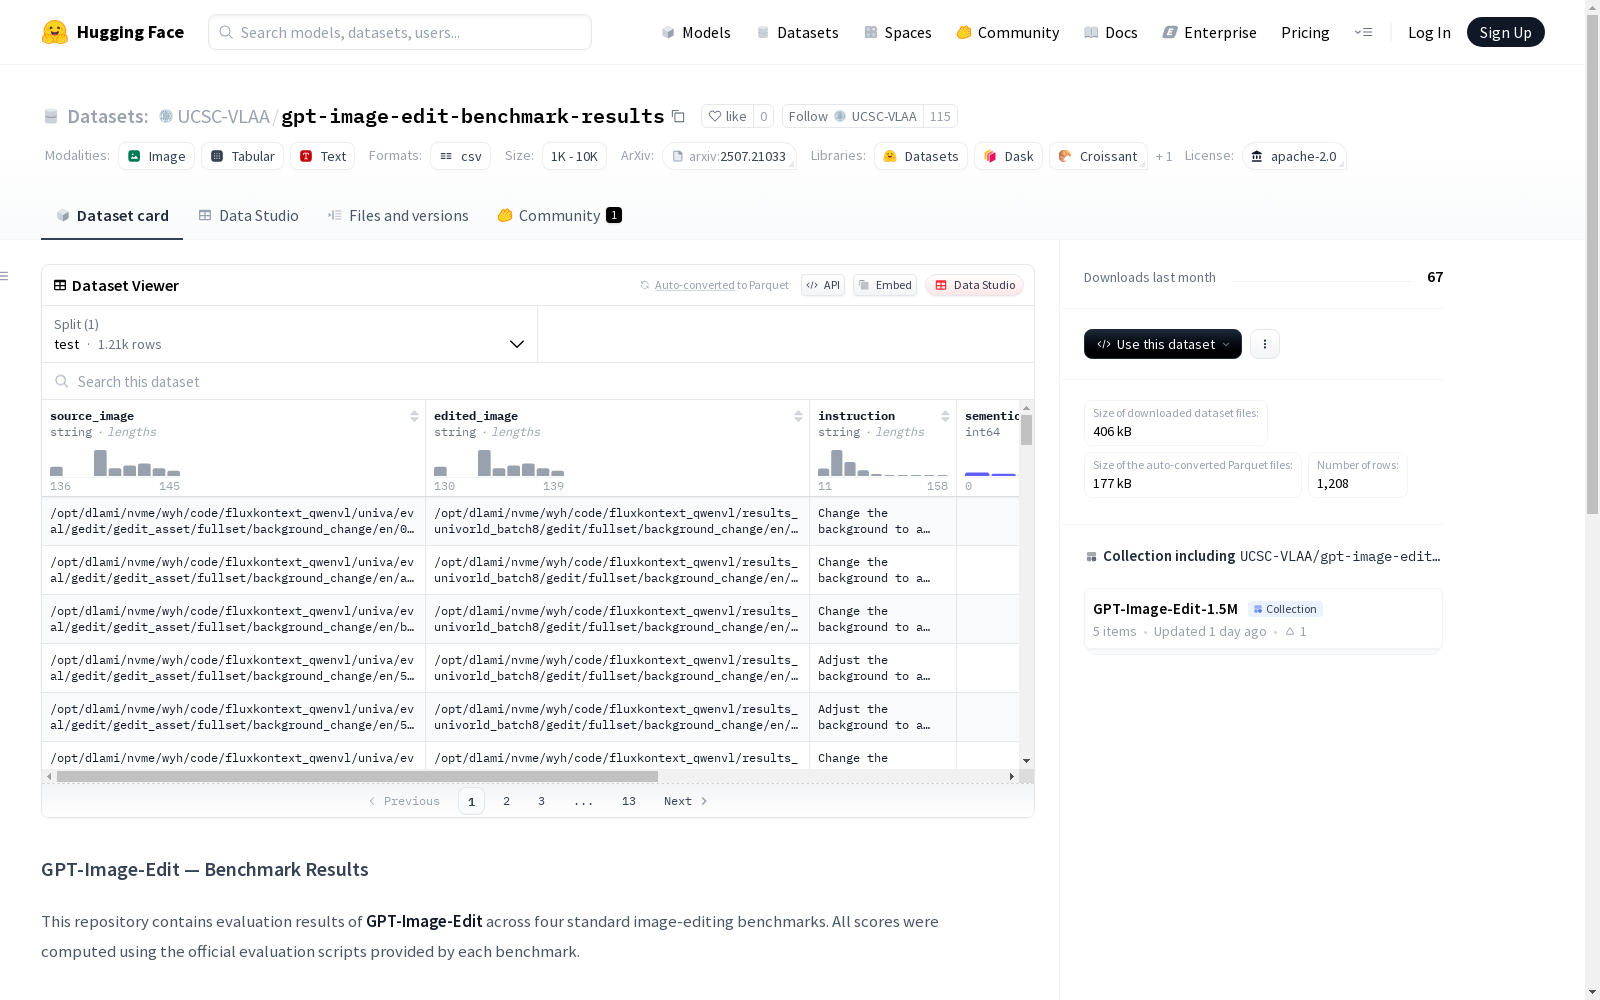Screen dimensions: 1600x1000
Task: Click the table scroll-right arrow
Action: click(1012, 776)
